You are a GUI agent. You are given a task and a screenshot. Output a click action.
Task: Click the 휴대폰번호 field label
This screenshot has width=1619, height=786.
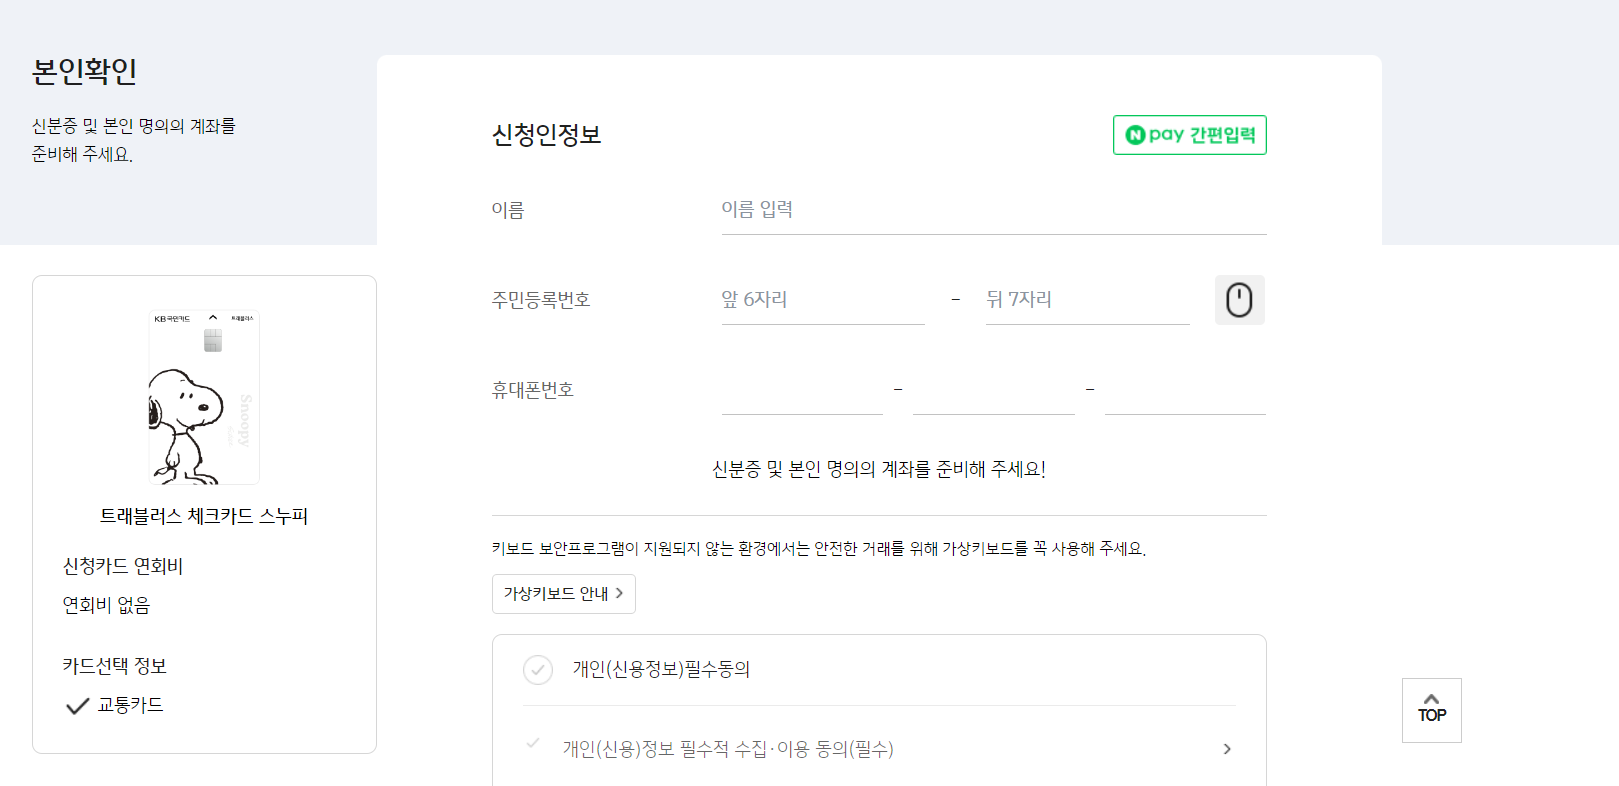pos(533,390)
